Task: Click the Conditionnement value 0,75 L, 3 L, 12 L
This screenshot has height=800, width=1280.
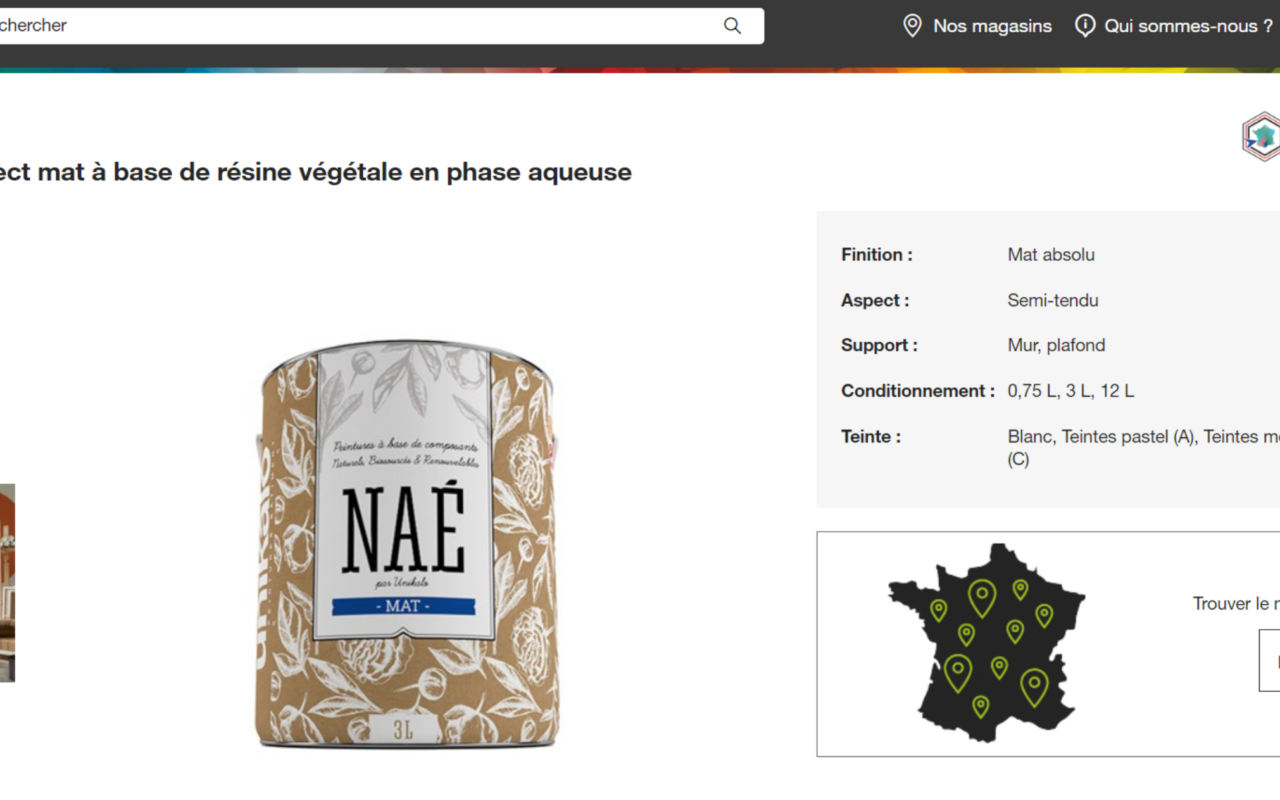Action: 1071,391
